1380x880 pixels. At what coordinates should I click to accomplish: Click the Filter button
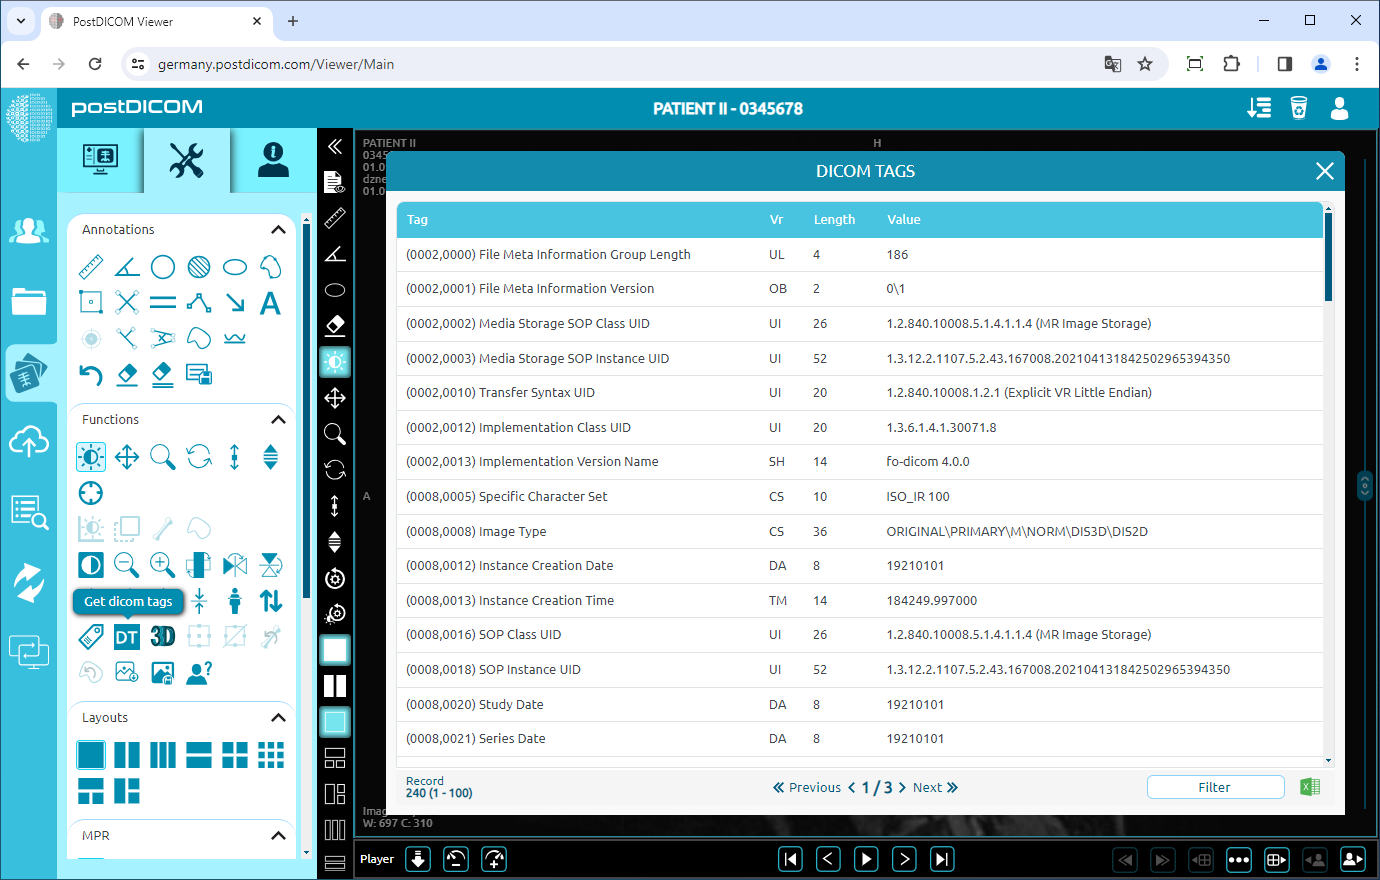[x=1215, y=787]
